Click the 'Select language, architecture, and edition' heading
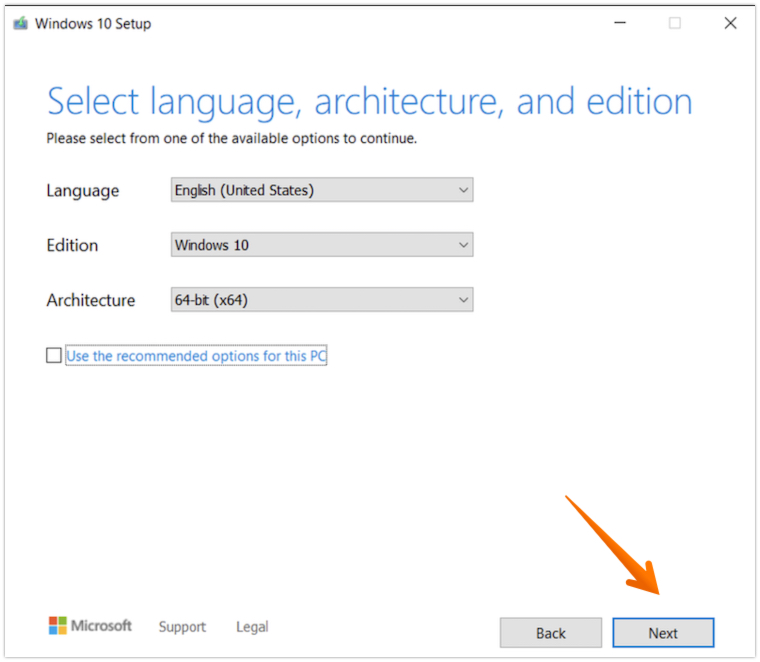760x662 pixels. coord(369,102)
